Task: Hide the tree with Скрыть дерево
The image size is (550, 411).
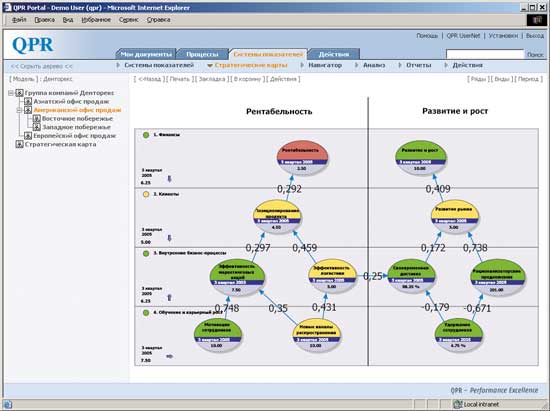Action: pos(42,66)
